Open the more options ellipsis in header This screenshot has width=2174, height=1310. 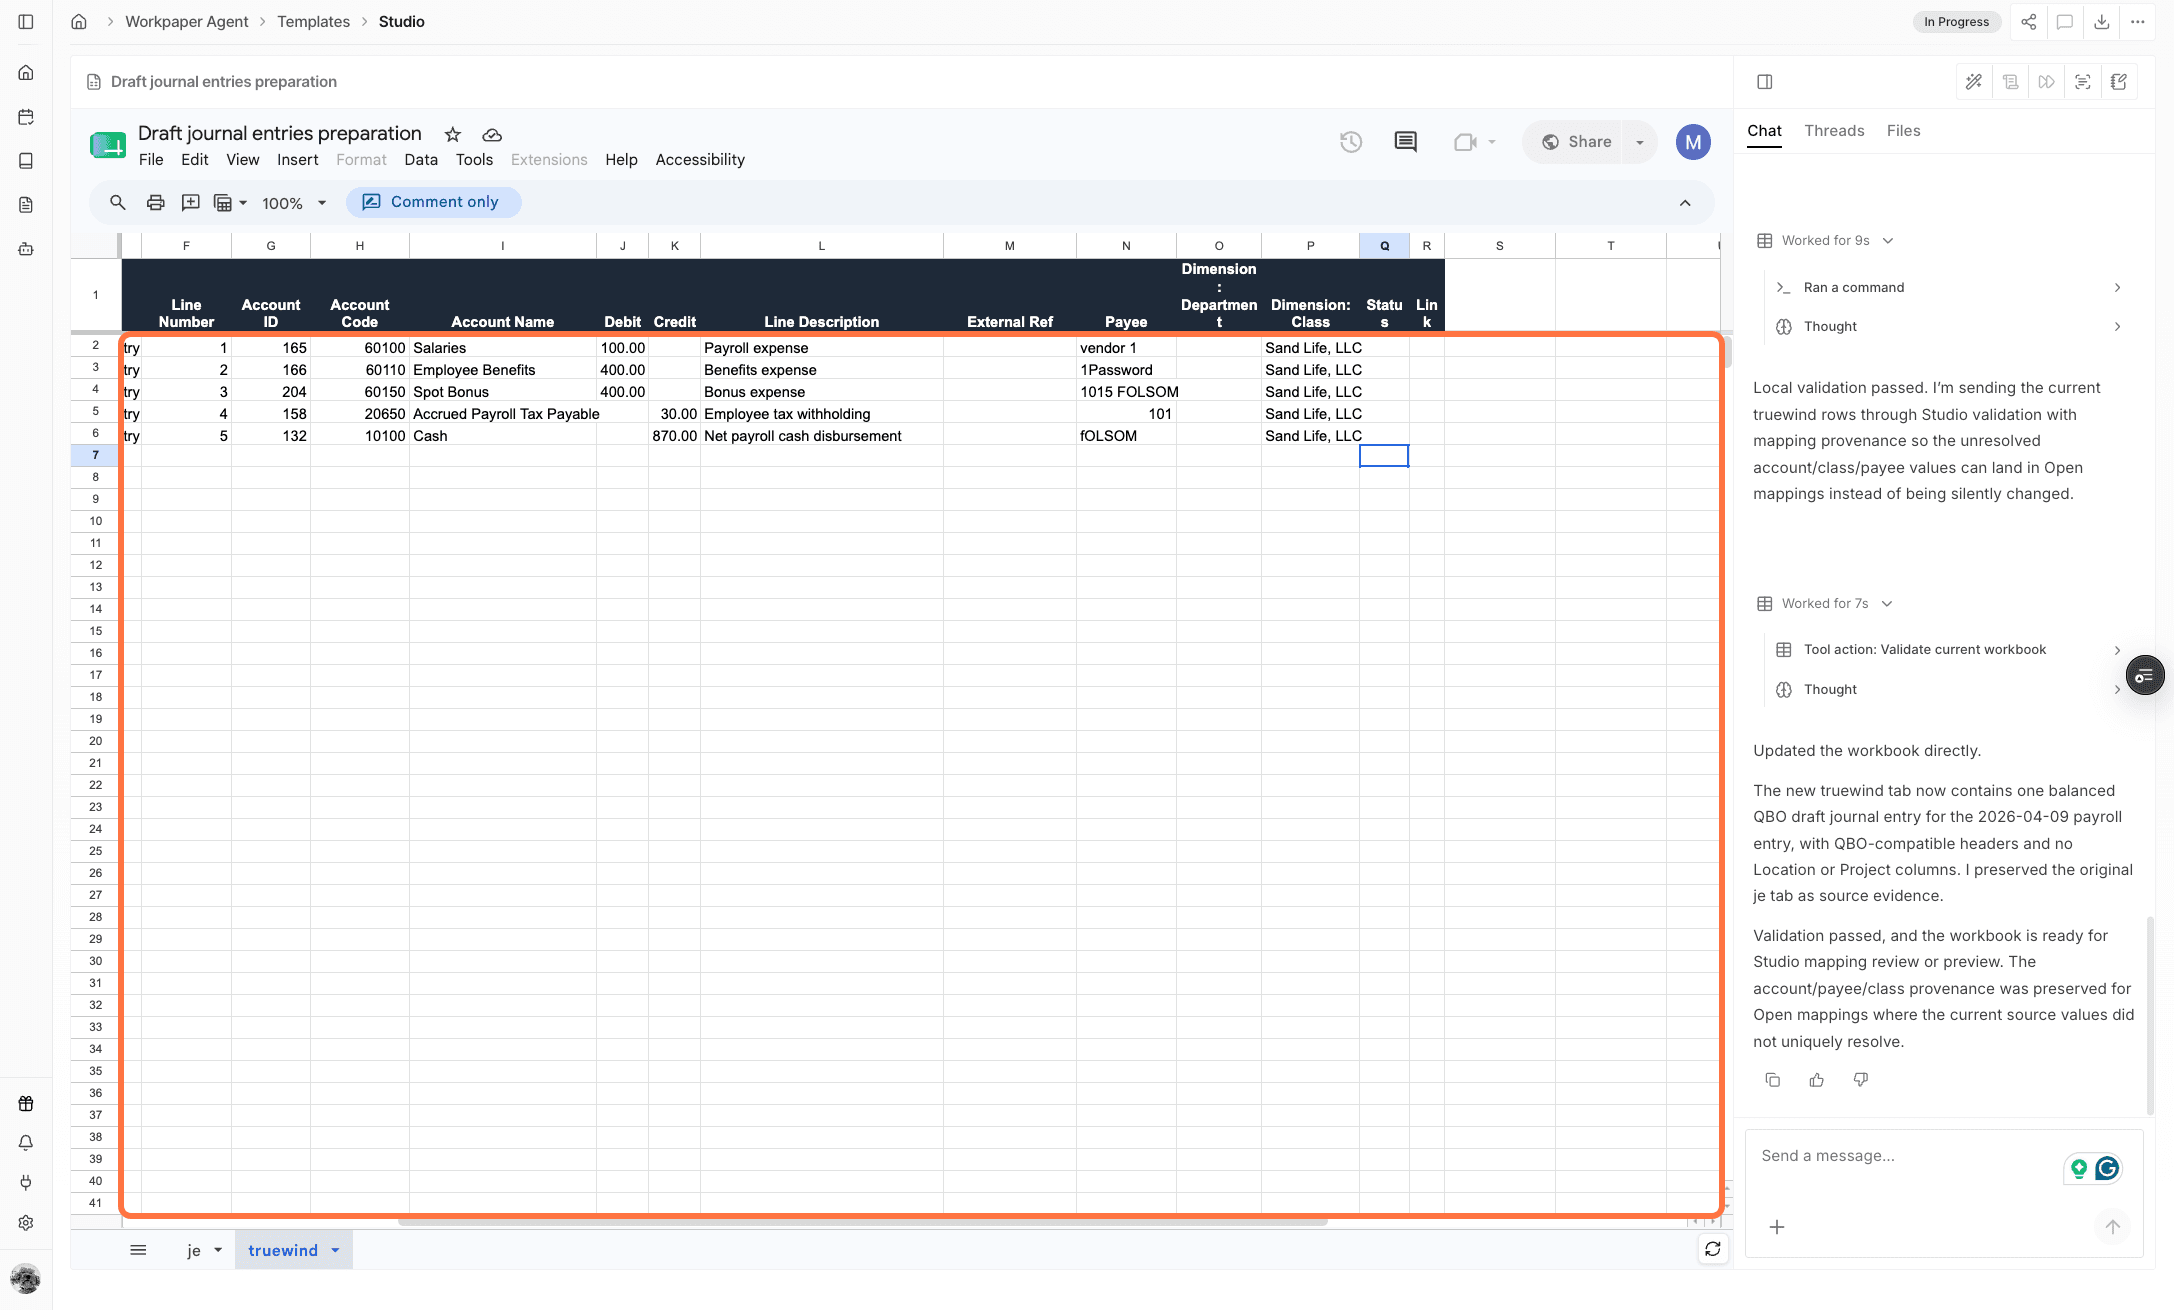[x=2138, y=22]
